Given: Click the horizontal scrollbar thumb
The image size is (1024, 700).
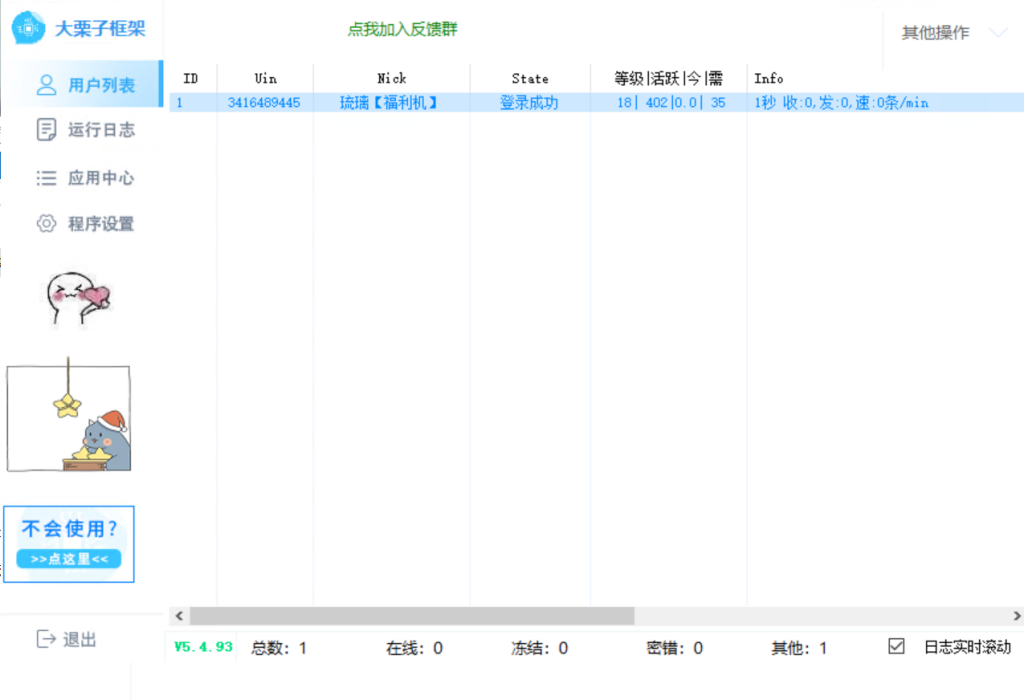Looking at the screenshot, I should click(x=411, y=616).
